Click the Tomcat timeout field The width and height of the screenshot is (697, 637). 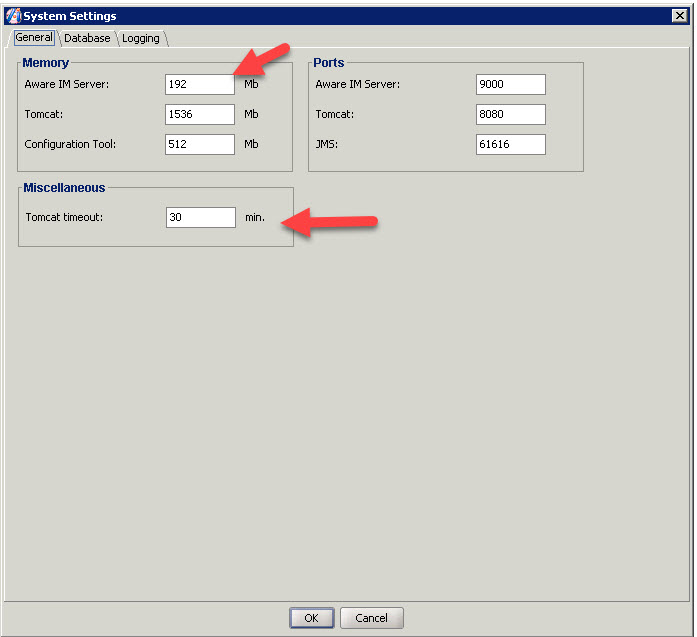[201, 217]
